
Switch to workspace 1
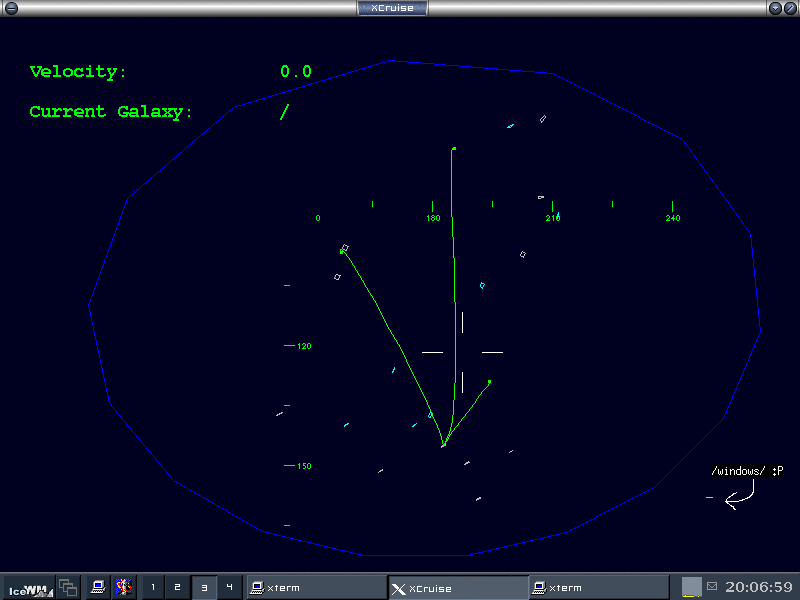(153, 588)
